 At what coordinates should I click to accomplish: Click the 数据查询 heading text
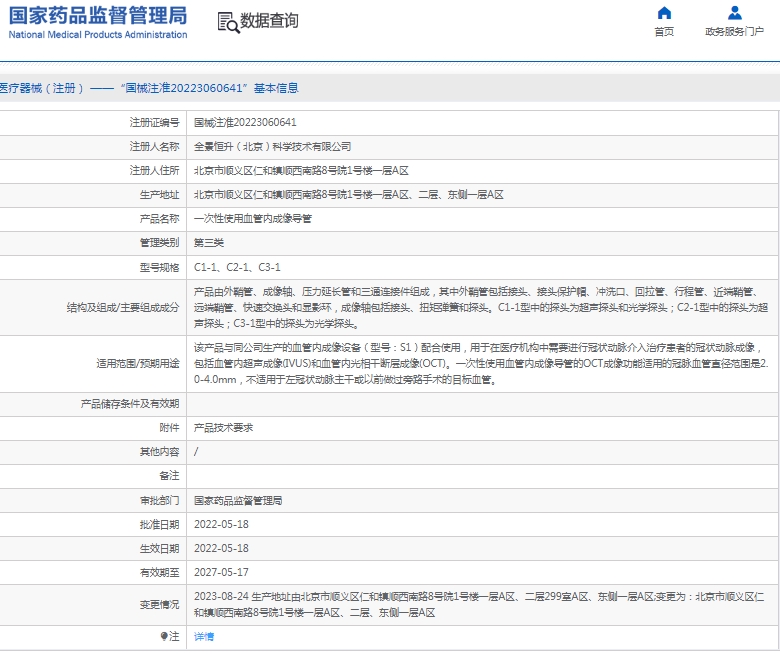pos(269,21)
